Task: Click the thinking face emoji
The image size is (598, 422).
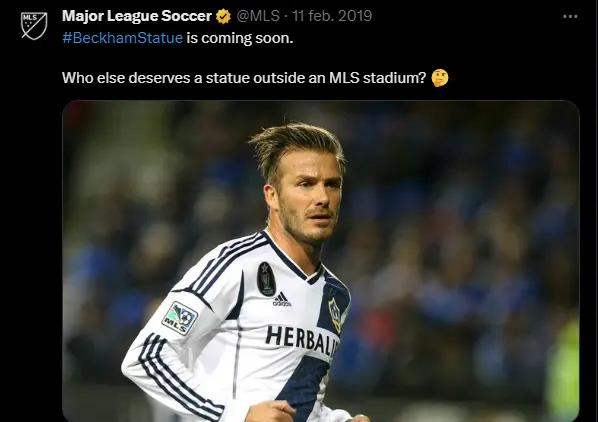Action: click(439, 78)
